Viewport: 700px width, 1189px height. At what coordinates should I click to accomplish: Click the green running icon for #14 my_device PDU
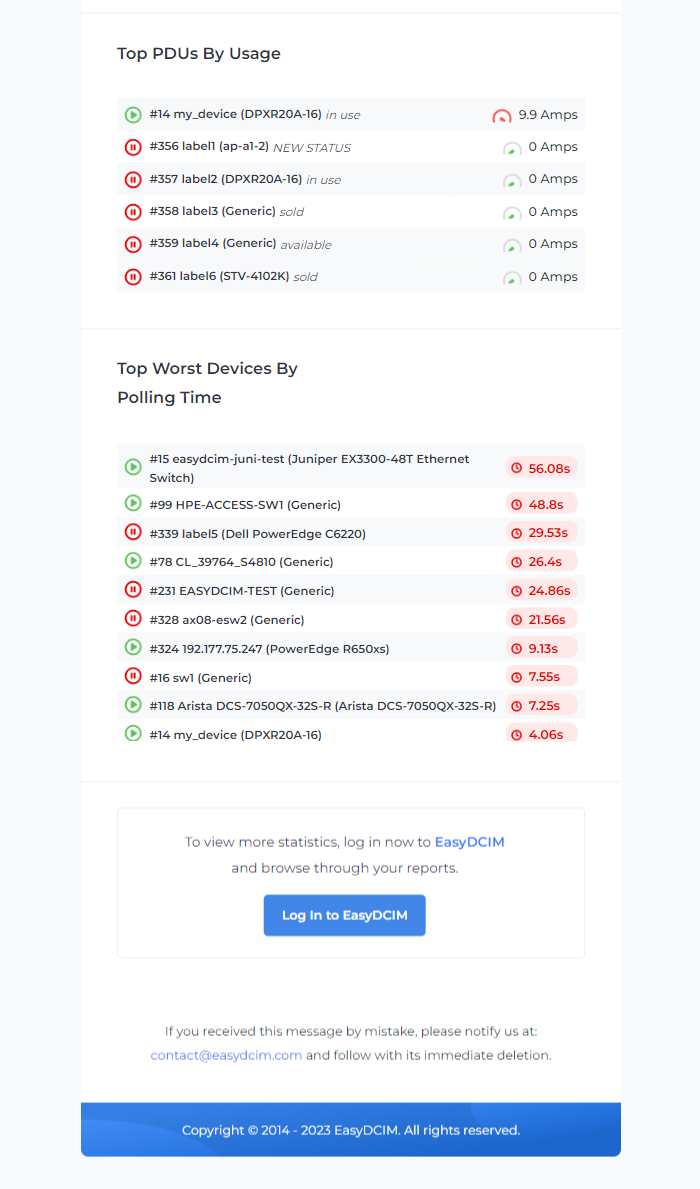(133, 115)
